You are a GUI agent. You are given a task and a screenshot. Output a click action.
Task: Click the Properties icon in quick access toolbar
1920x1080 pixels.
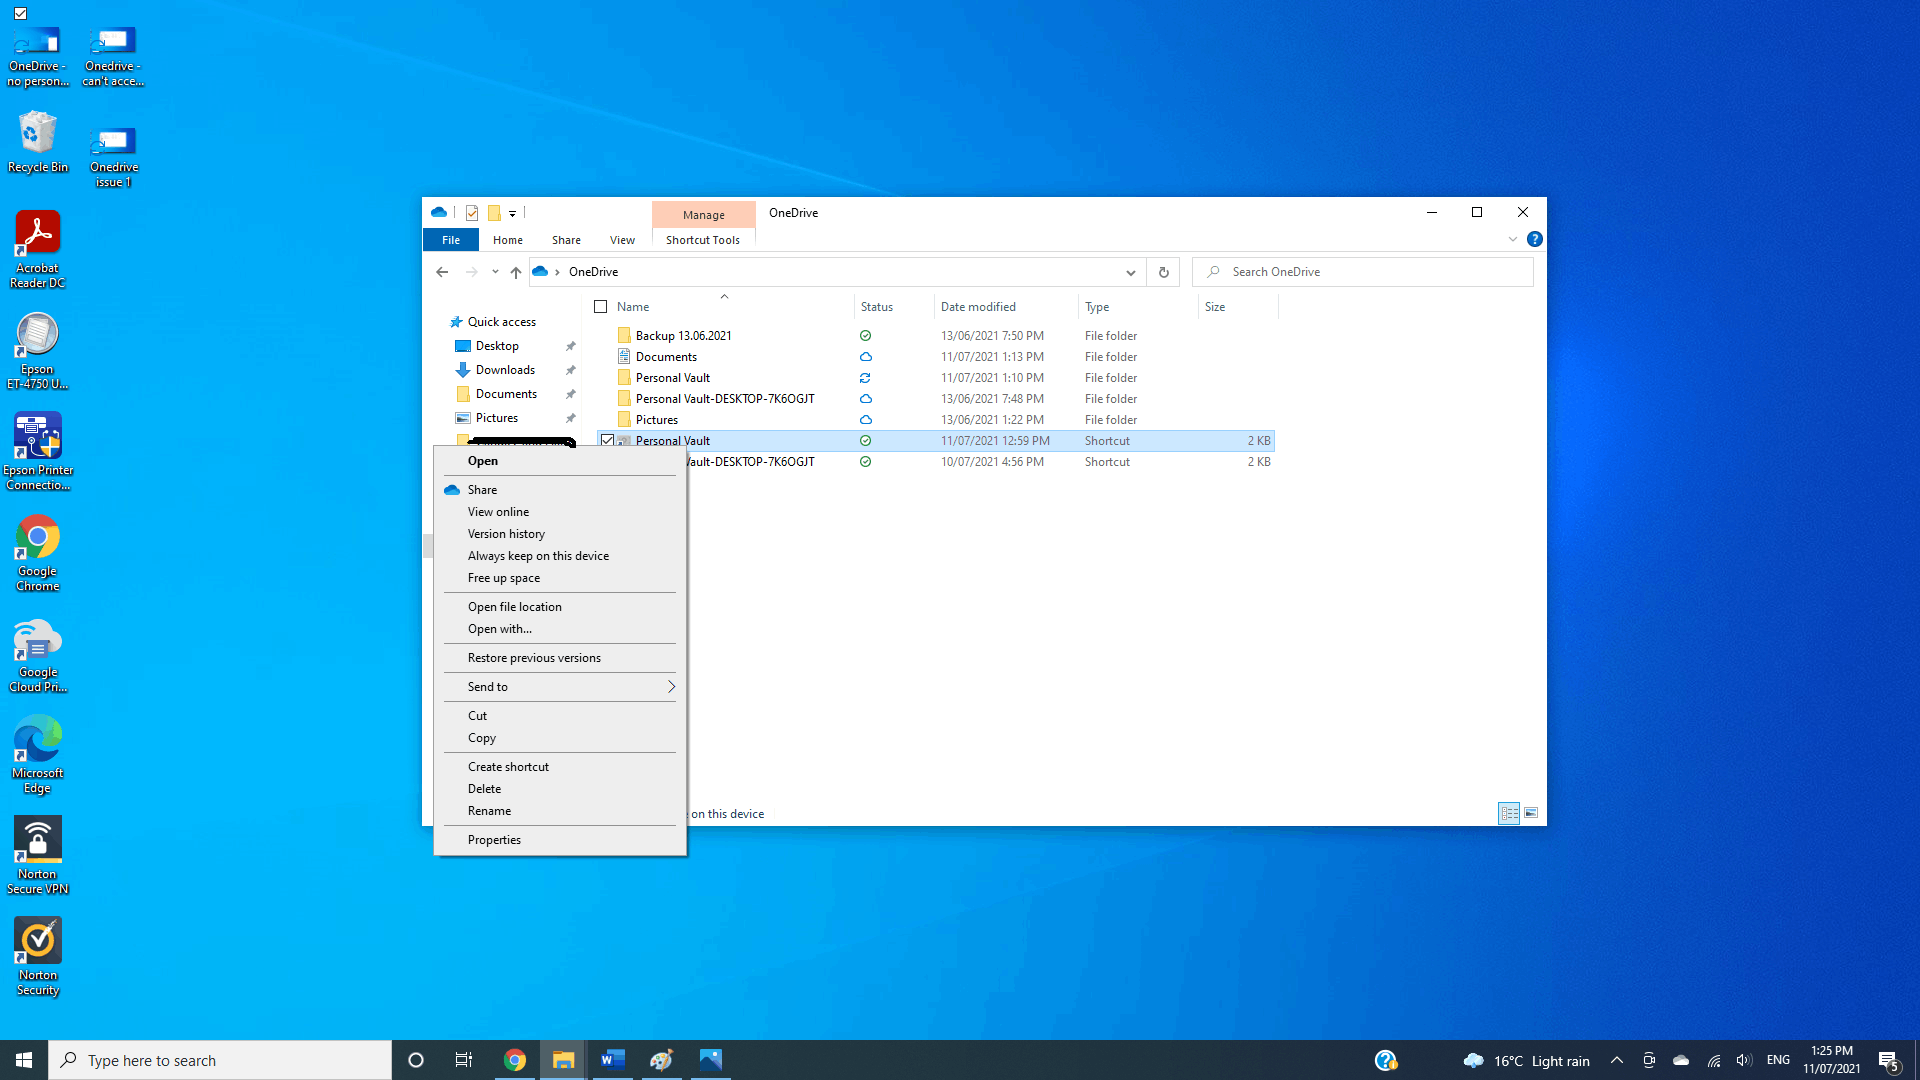point(472,213)
